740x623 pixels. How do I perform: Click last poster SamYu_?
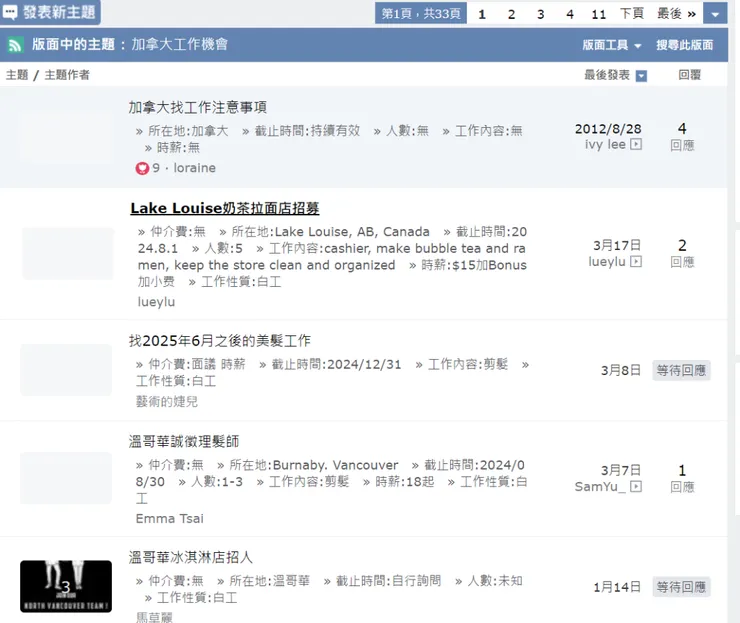click(600, 487)
